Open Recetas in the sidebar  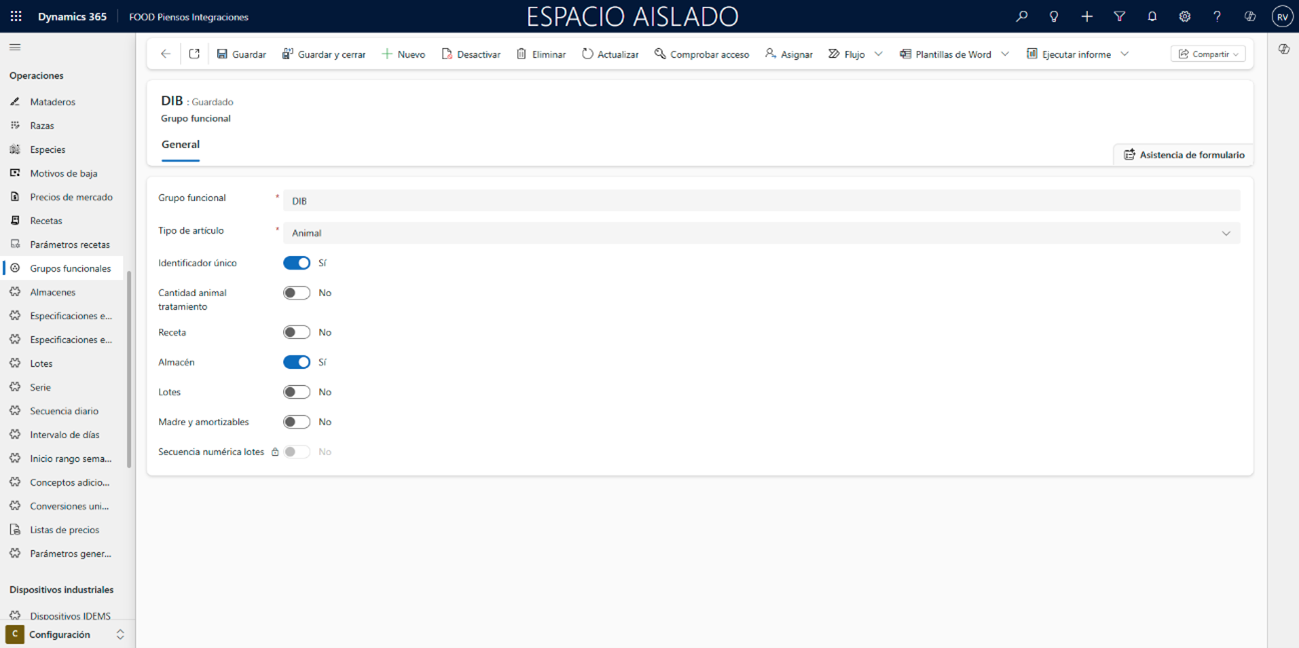[x=46, y=221]
